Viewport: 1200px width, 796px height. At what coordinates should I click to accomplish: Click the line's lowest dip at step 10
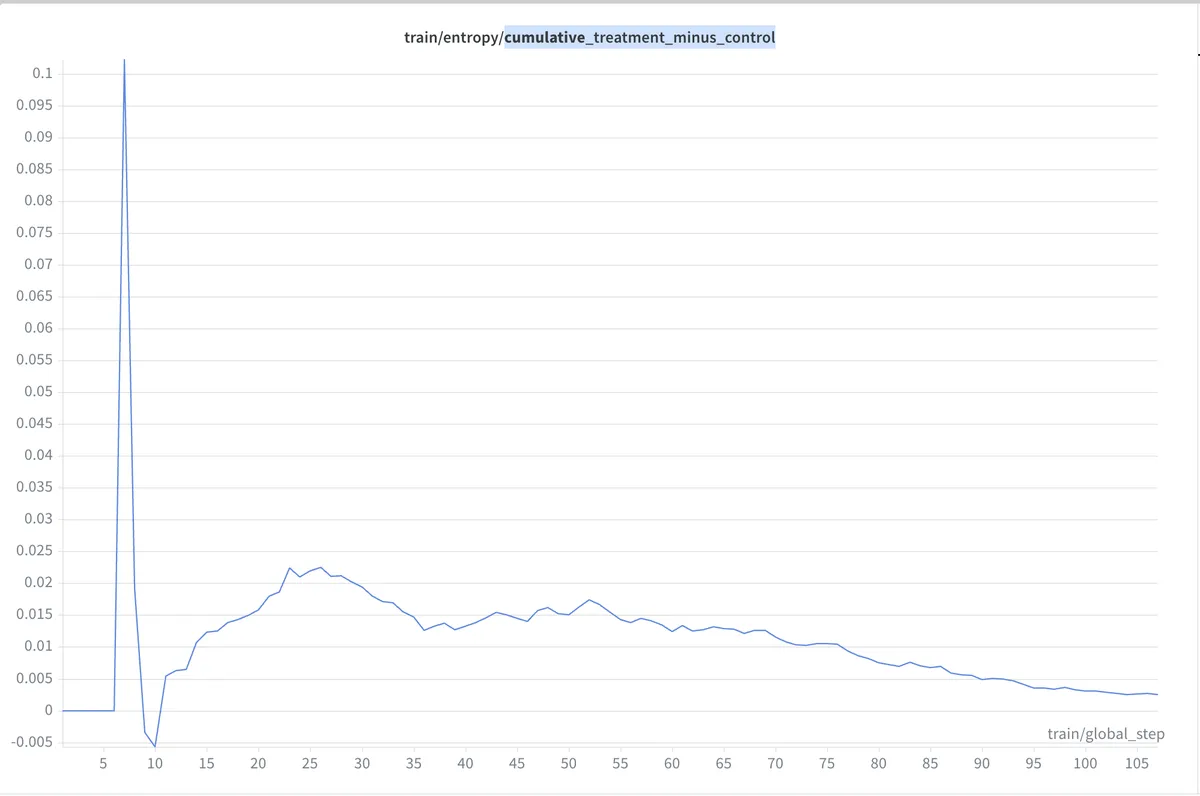(x=155, y=746)
